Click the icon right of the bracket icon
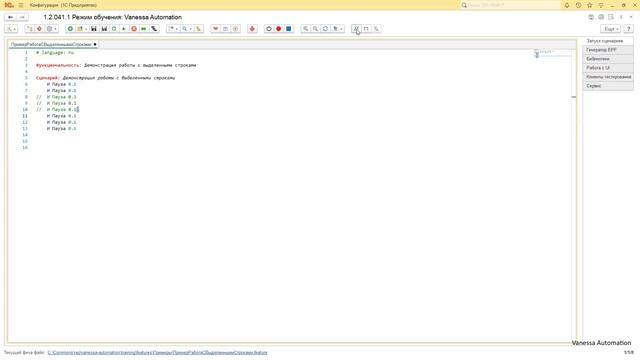640x360 pixels. [376, 29]
